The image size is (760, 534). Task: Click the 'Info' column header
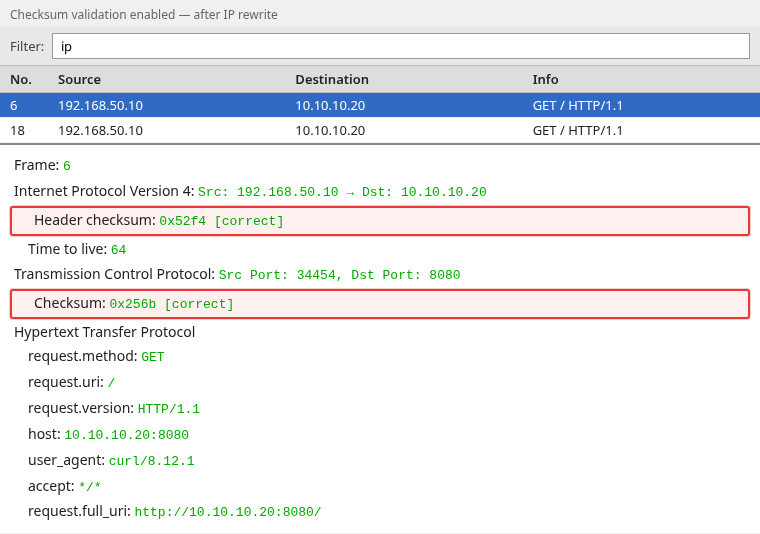pos(545,79)
